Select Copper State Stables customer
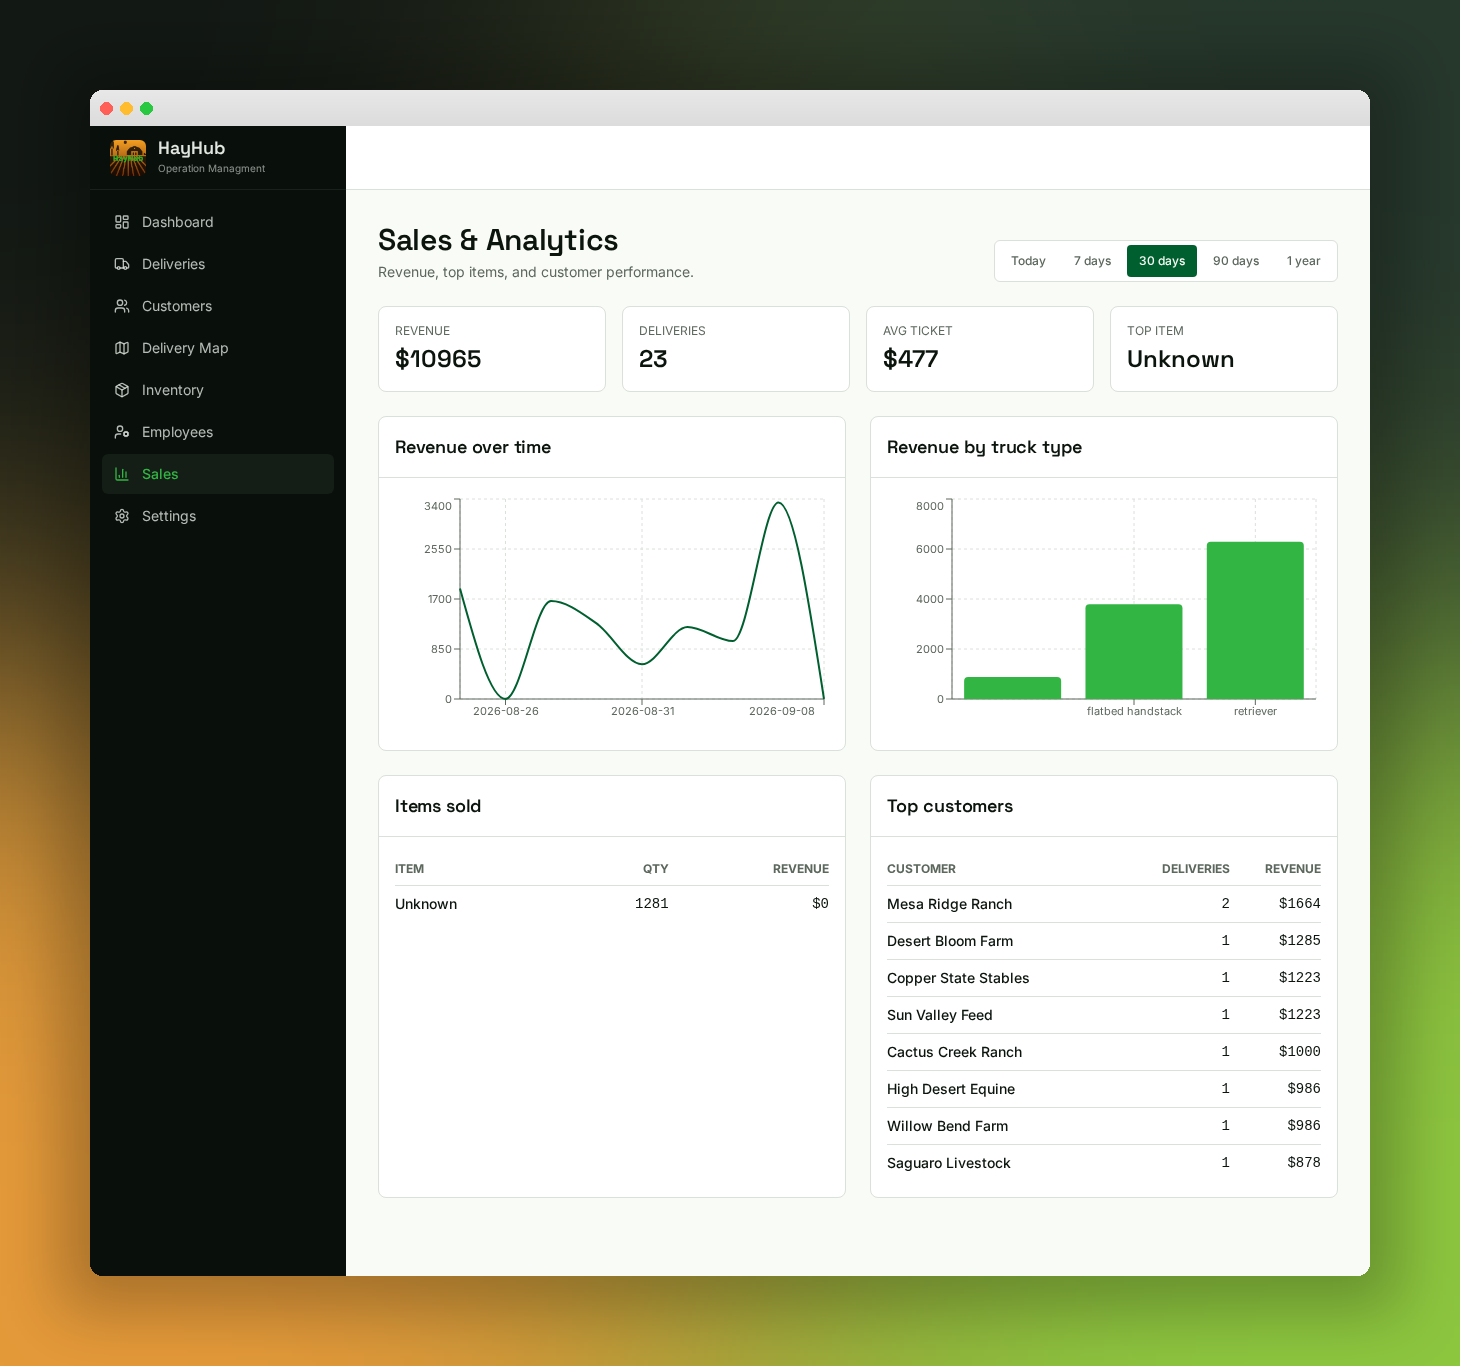 [x=1104, y=978]
